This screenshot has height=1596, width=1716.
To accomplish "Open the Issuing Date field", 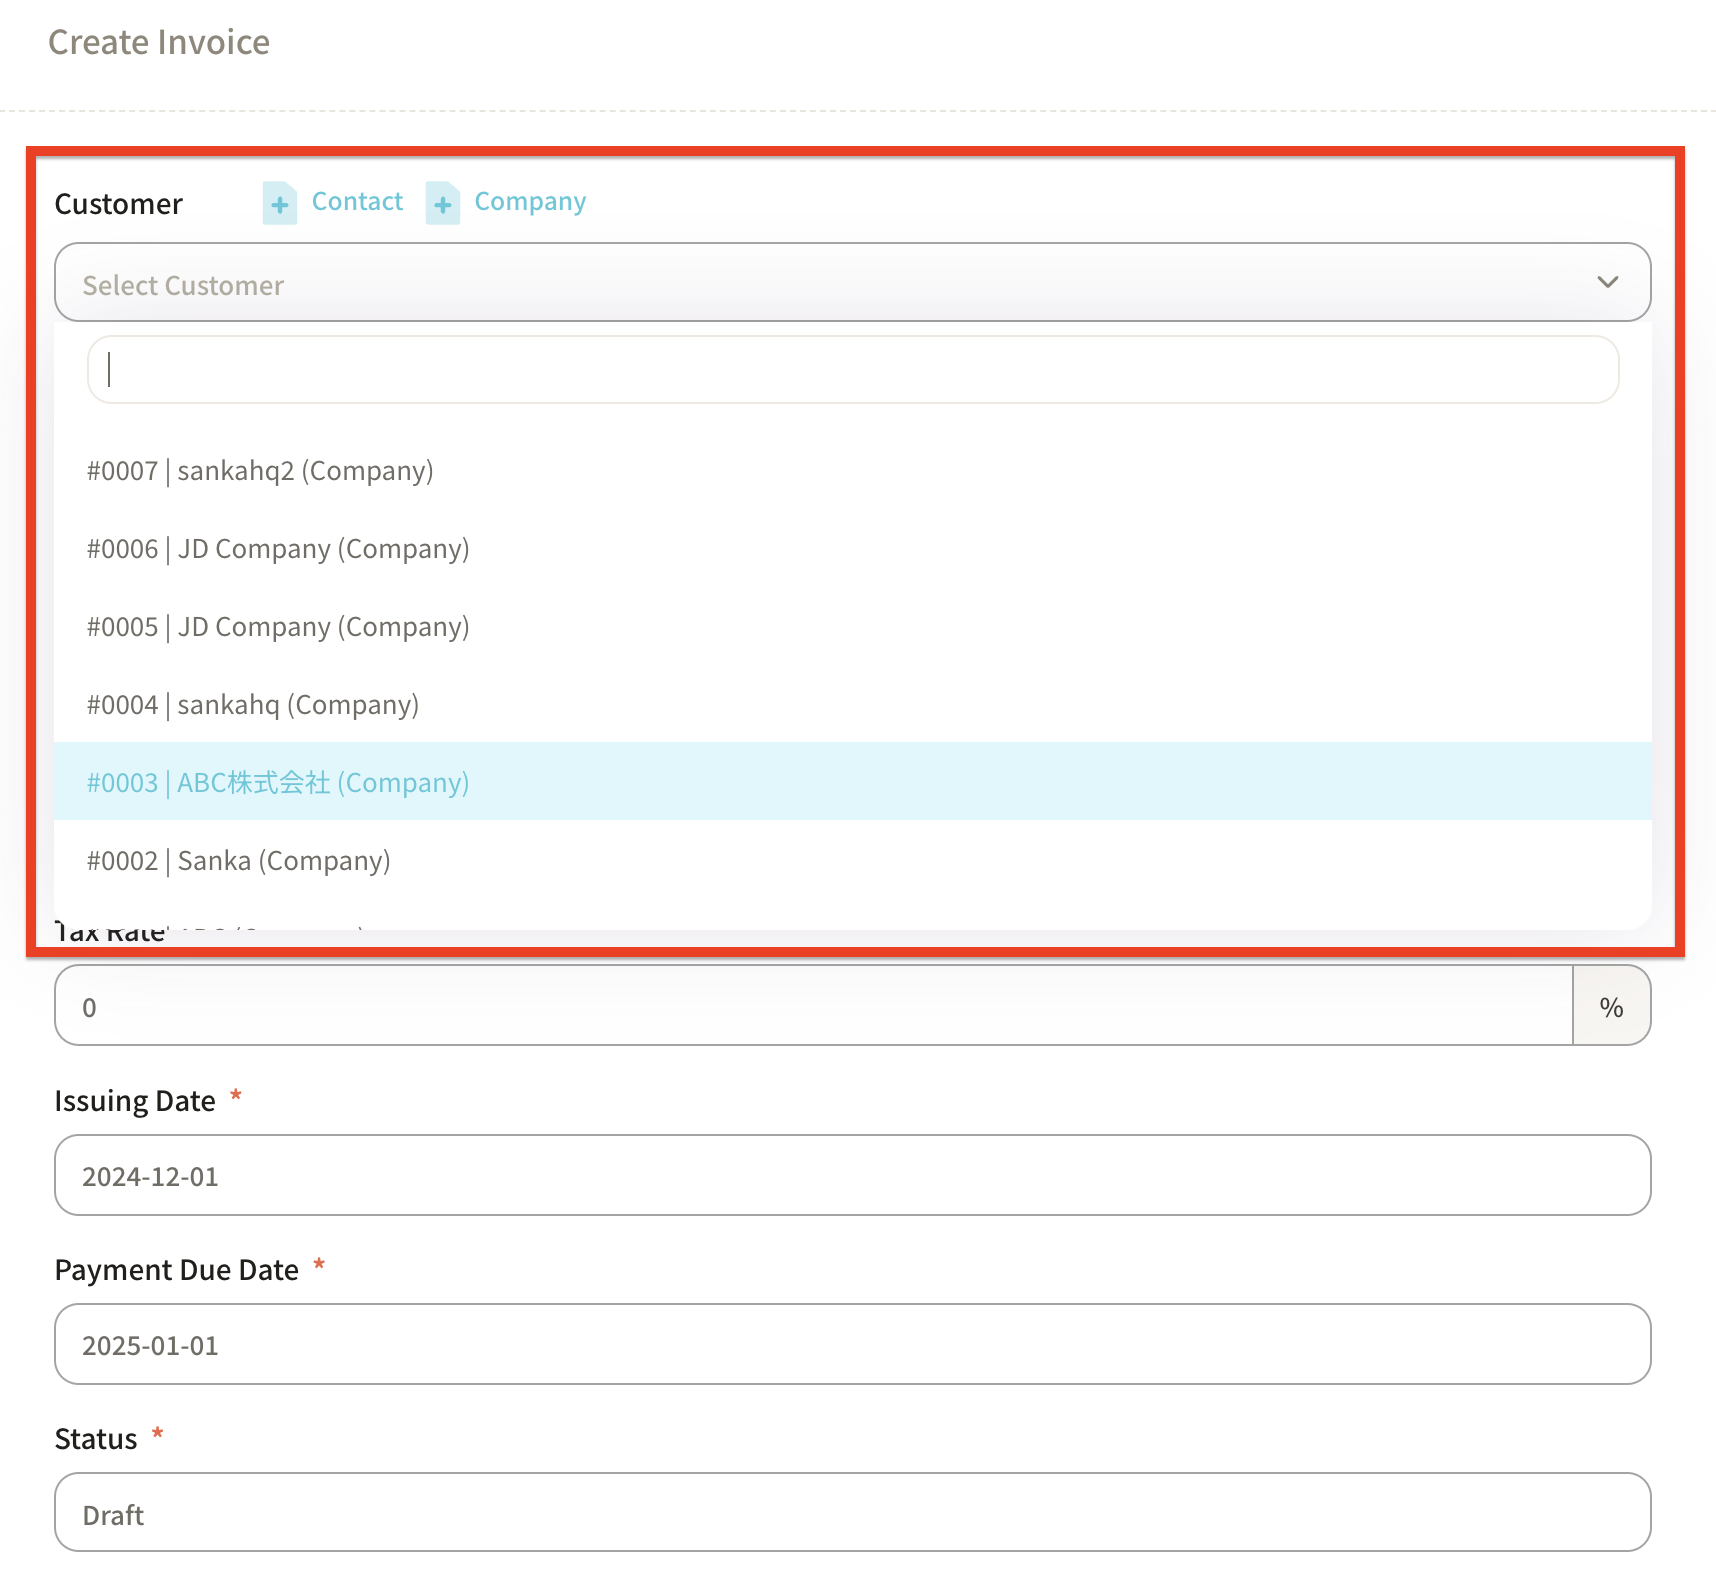I will [x=852, y=1176].
